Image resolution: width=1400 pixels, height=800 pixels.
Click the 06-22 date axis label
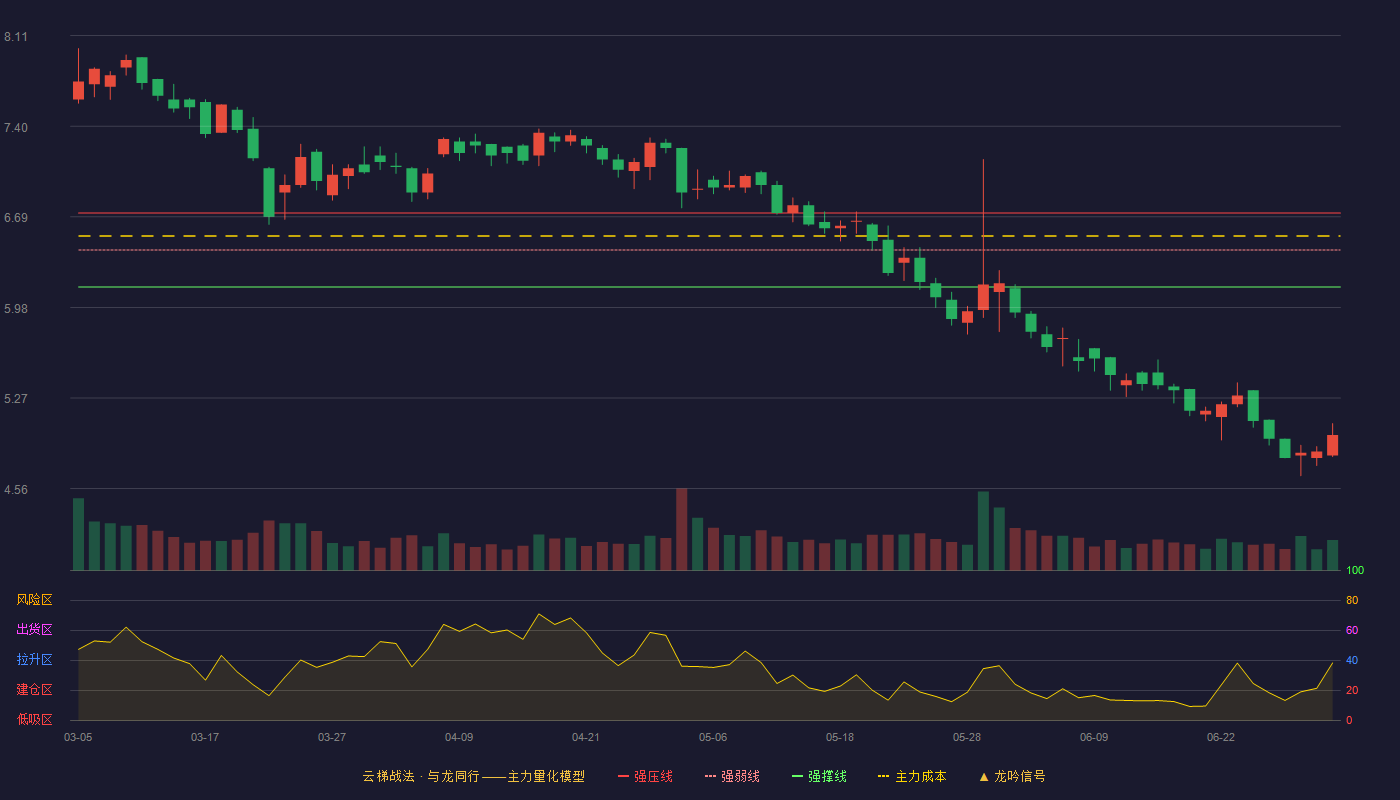(1221, 737)
